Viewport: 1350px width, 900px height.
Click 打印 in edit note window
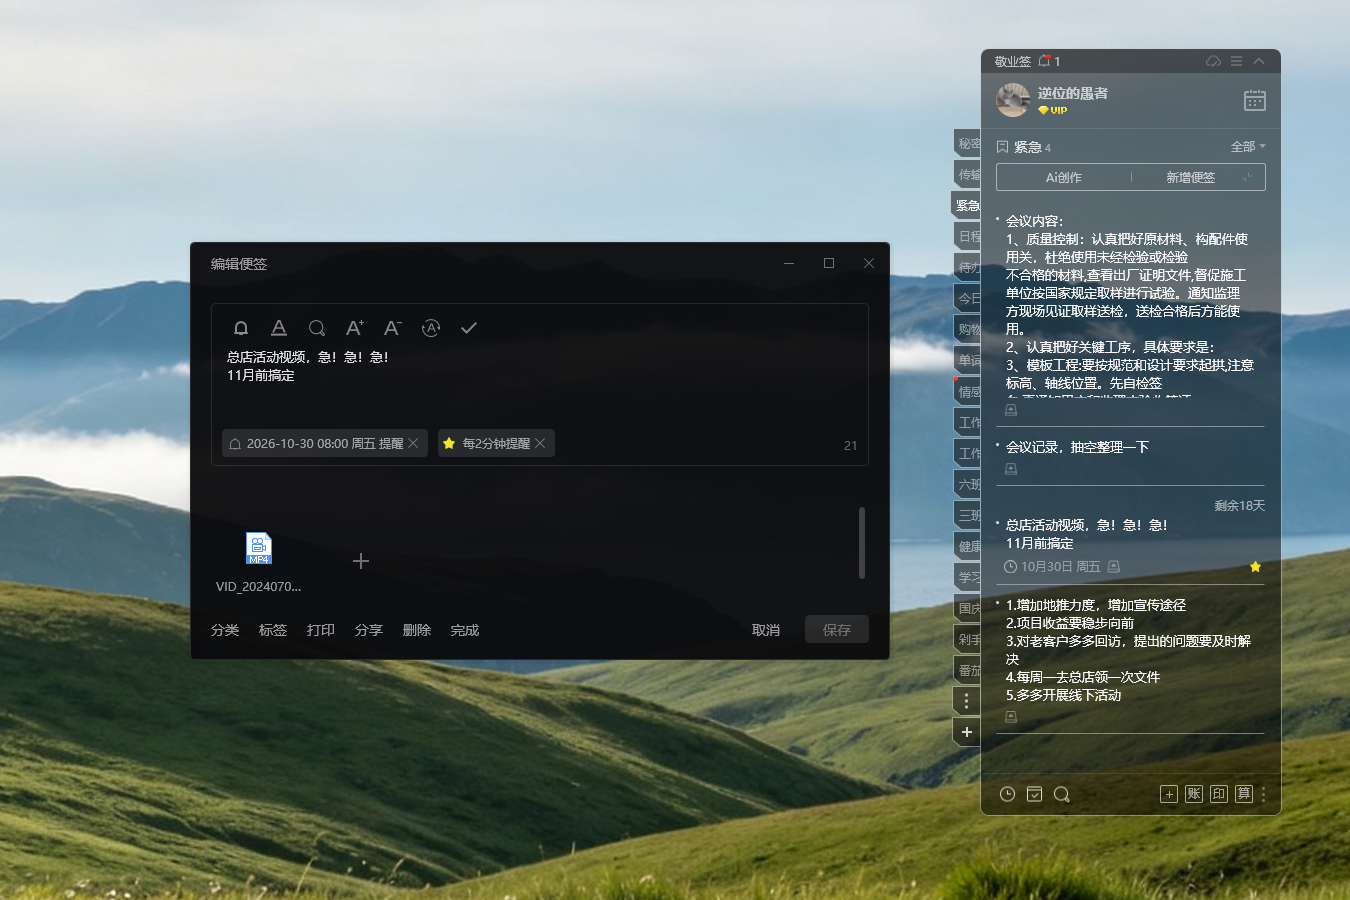click(321, 630)
